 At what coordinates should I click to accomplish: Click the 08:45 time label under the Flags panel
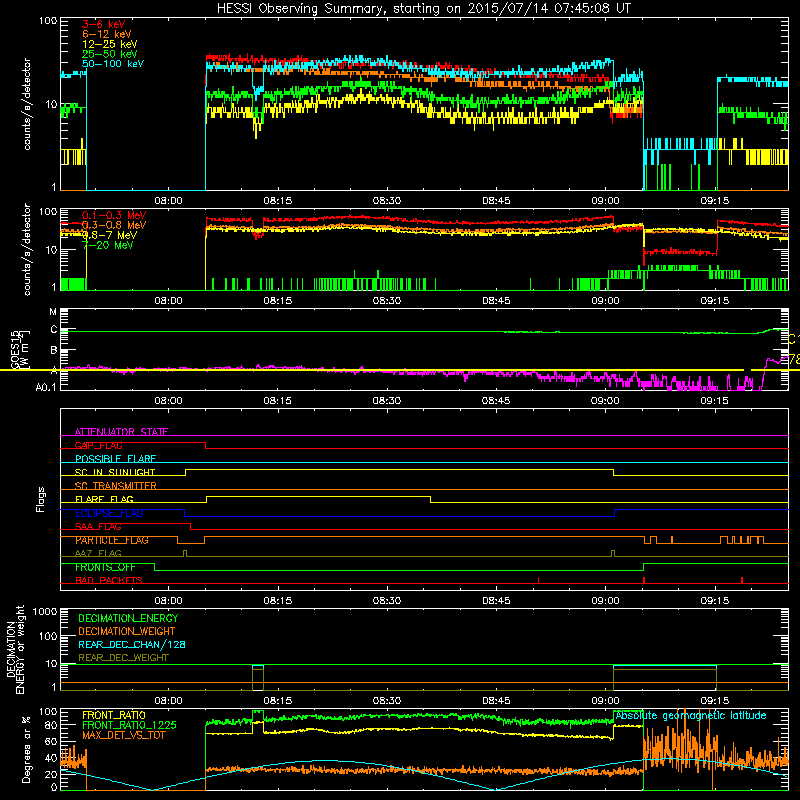click(496, 601)
